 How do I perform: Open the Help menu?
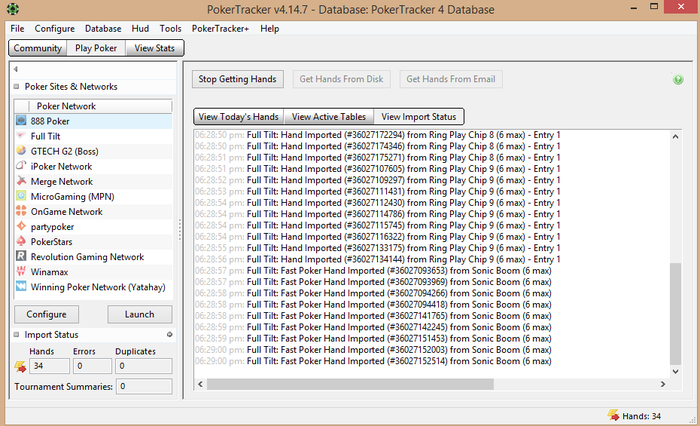[270, 29]
